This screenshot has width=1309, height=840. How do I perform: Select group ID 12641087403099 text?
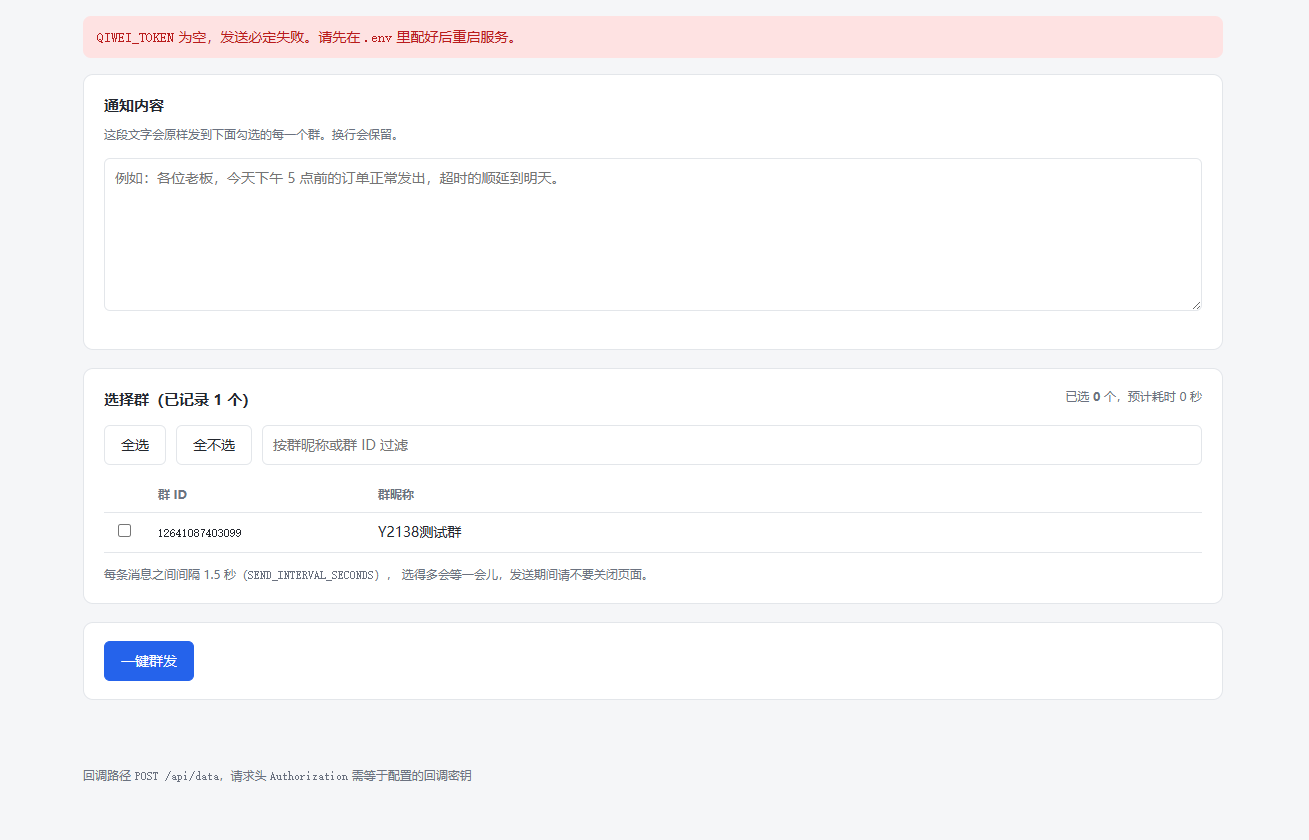click(200, 533)
